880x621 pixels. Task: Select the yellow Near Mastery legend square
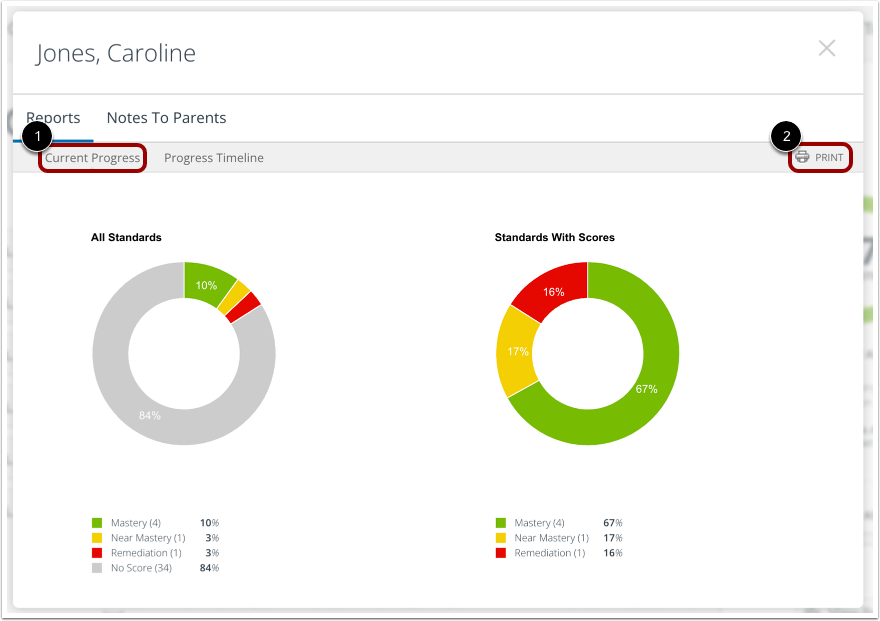96,537
